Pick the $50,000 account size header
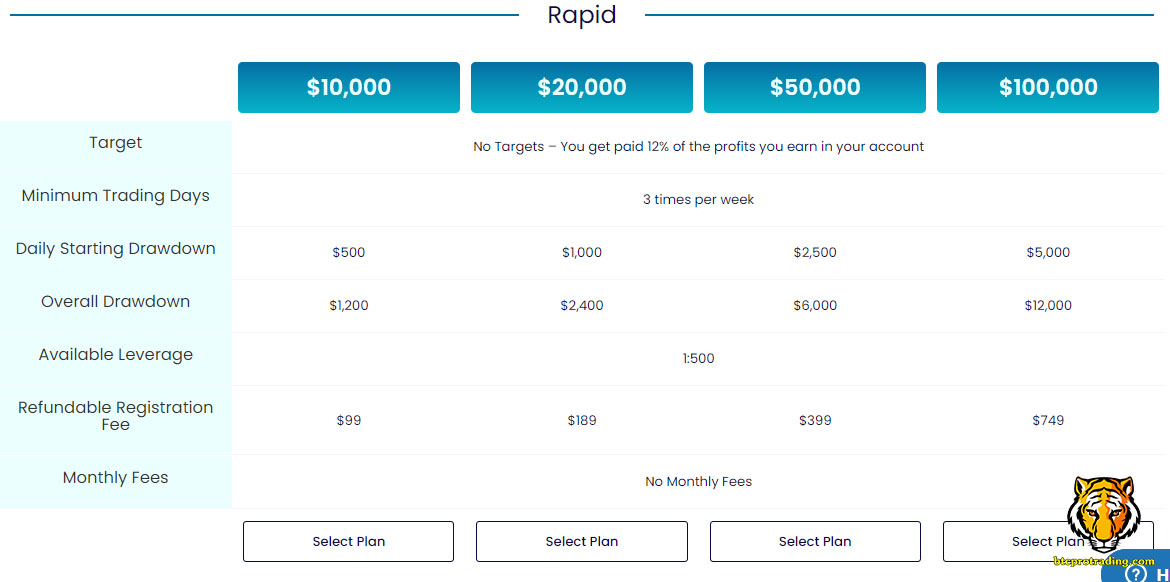The height and width of the screenshot is (582, 1170). tap(815, 87)
